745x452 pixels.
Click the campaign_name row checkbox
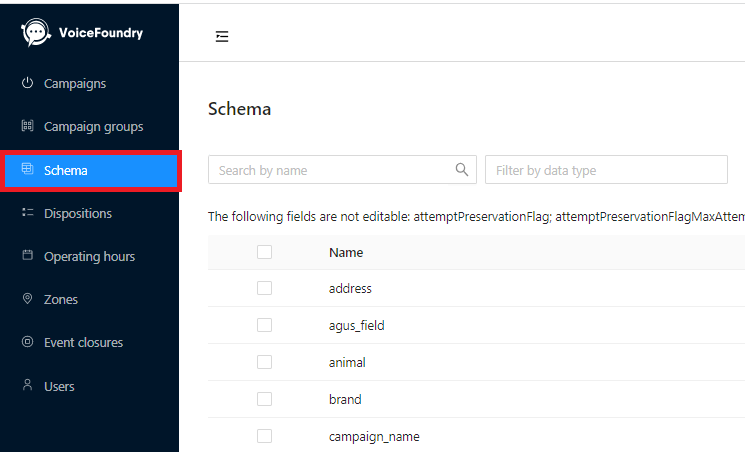pyautogui.click(x=264, y=436)
